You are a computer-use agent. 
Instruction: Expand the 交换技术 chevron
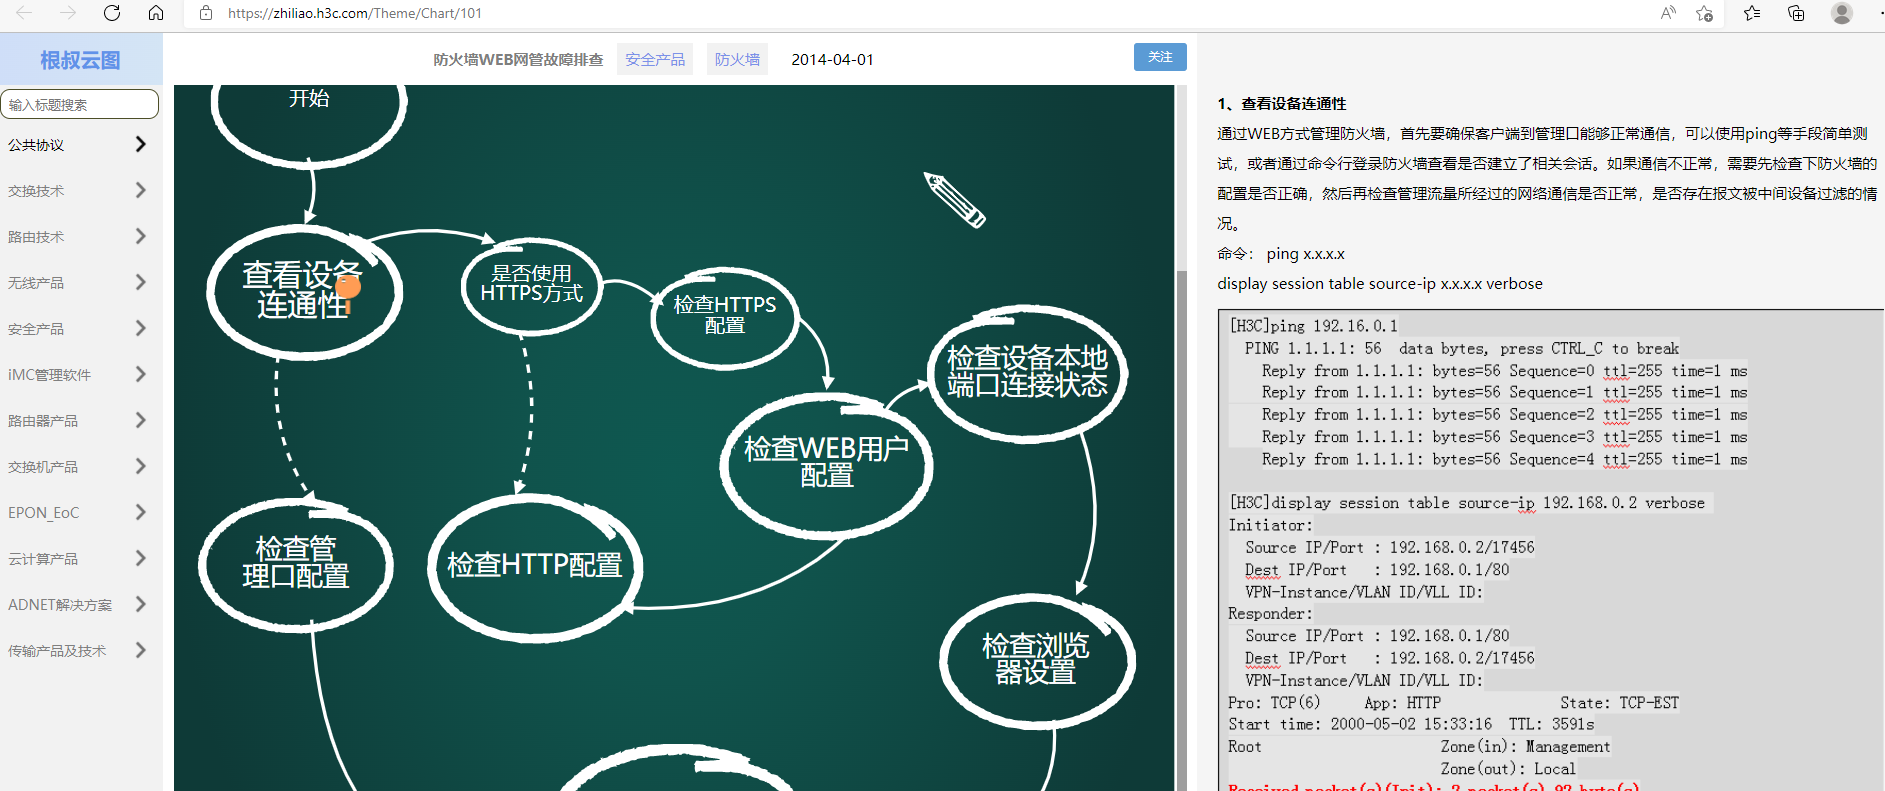(141, 190)
